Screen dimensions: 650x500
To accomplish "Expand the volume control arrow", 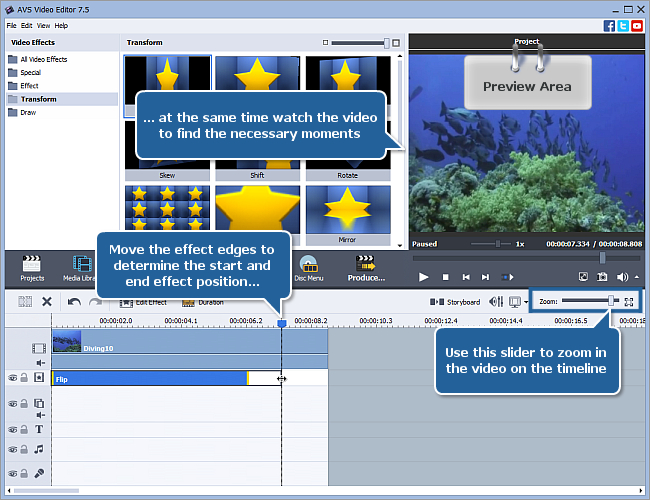I will click(x=637, y=277).
